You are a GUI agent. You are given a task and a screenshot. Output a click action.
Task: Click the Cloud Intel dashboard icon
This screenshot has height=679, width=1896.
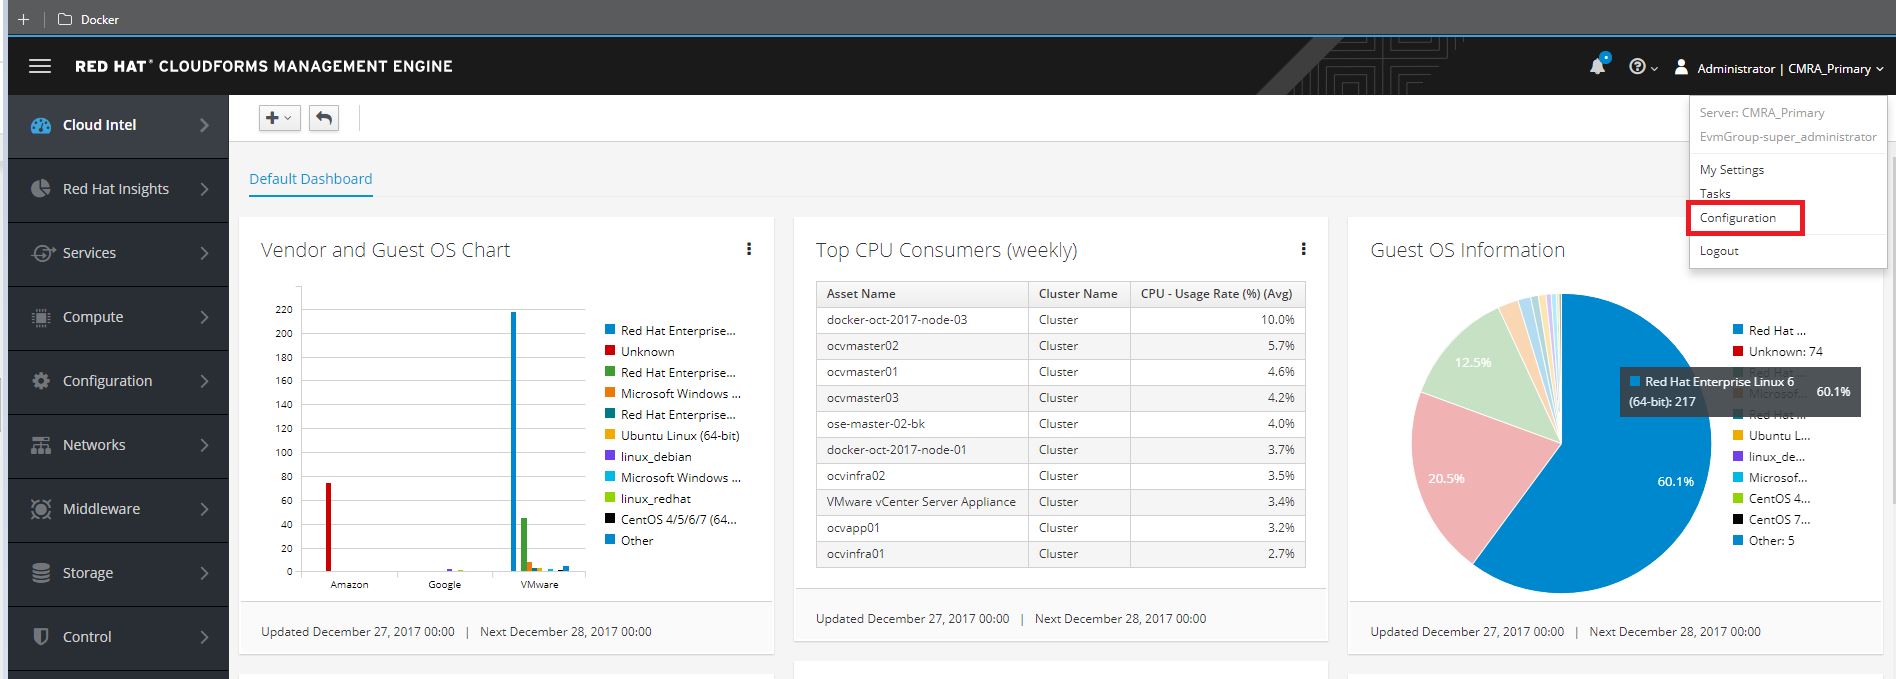[41, 125]
